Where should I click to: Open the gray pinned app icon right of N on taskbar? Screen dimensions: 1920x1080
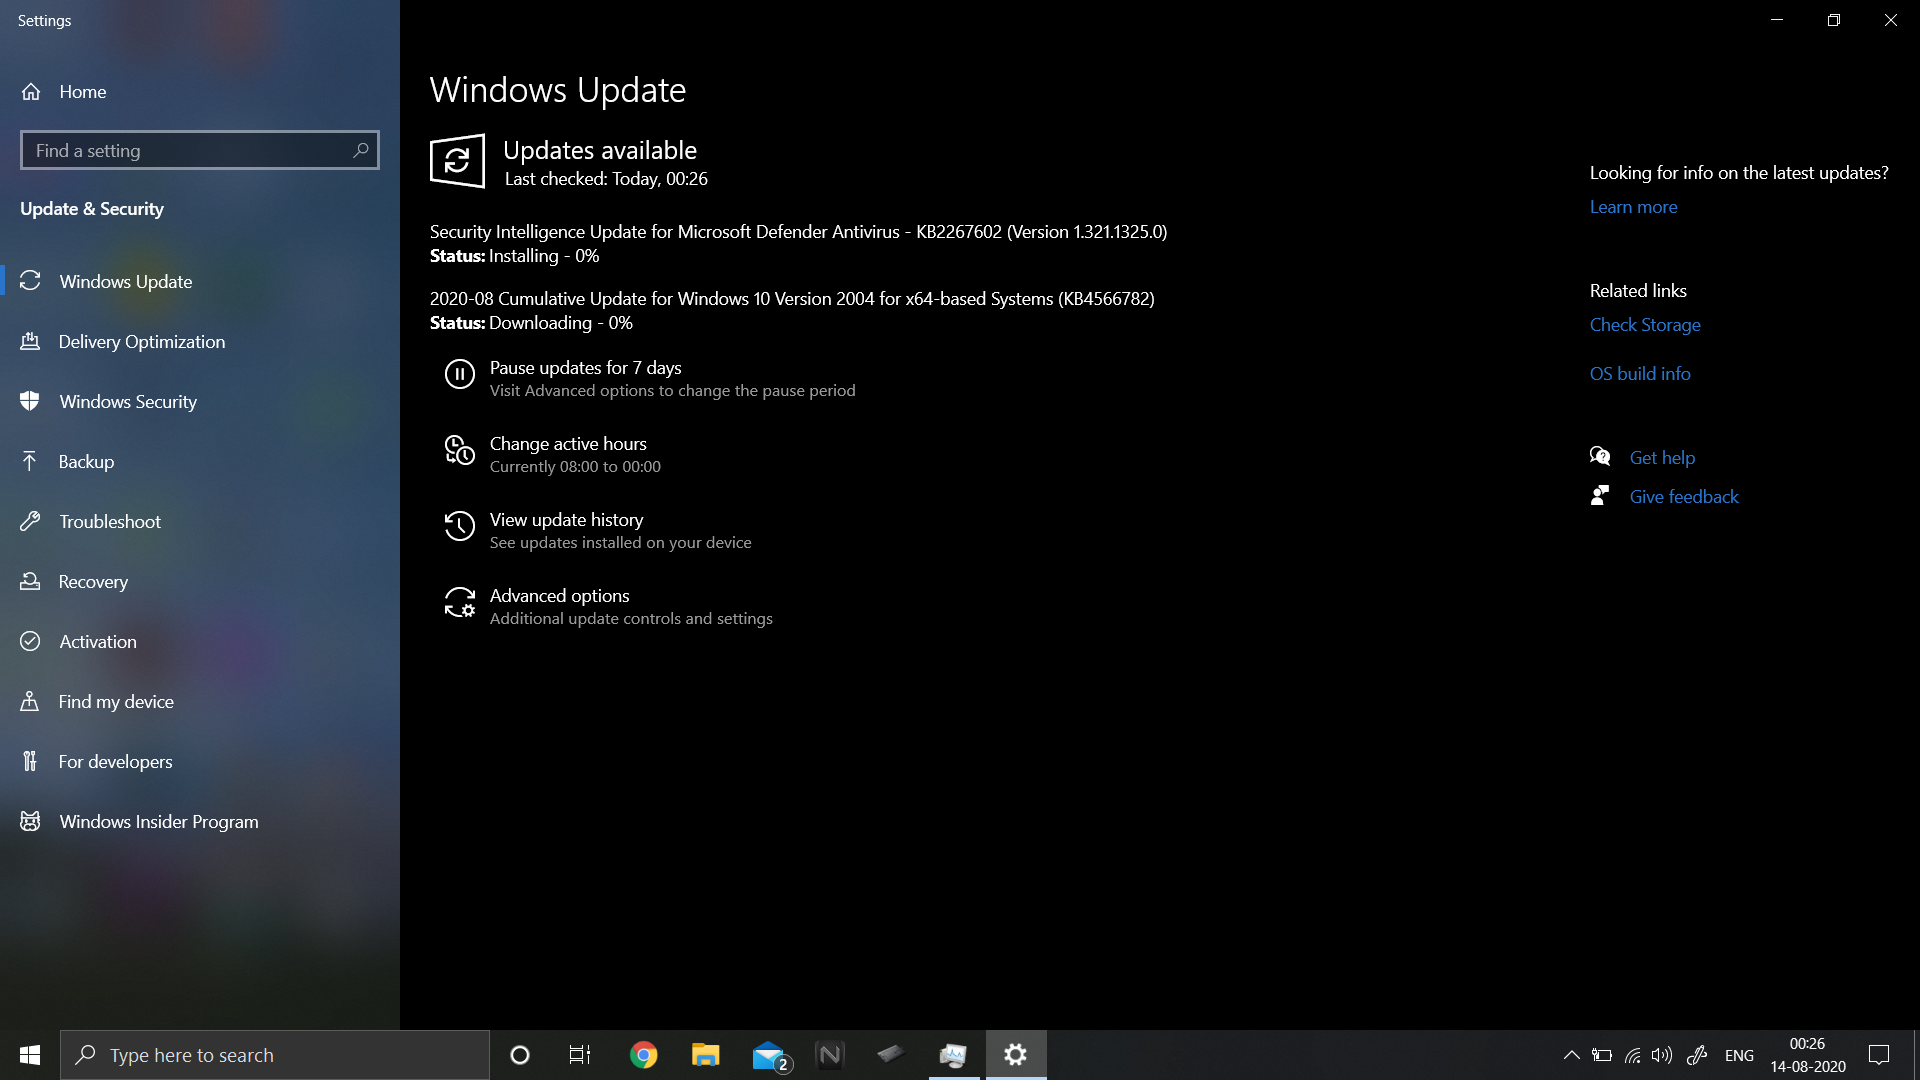click(x=890, y=1053)
